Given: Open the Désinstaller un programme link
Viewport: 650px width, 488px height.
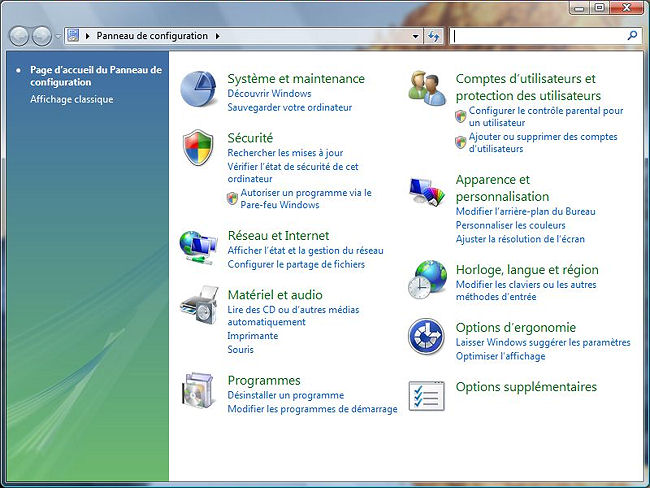Looking at the screenshot, I should click(x=285, y=395).
